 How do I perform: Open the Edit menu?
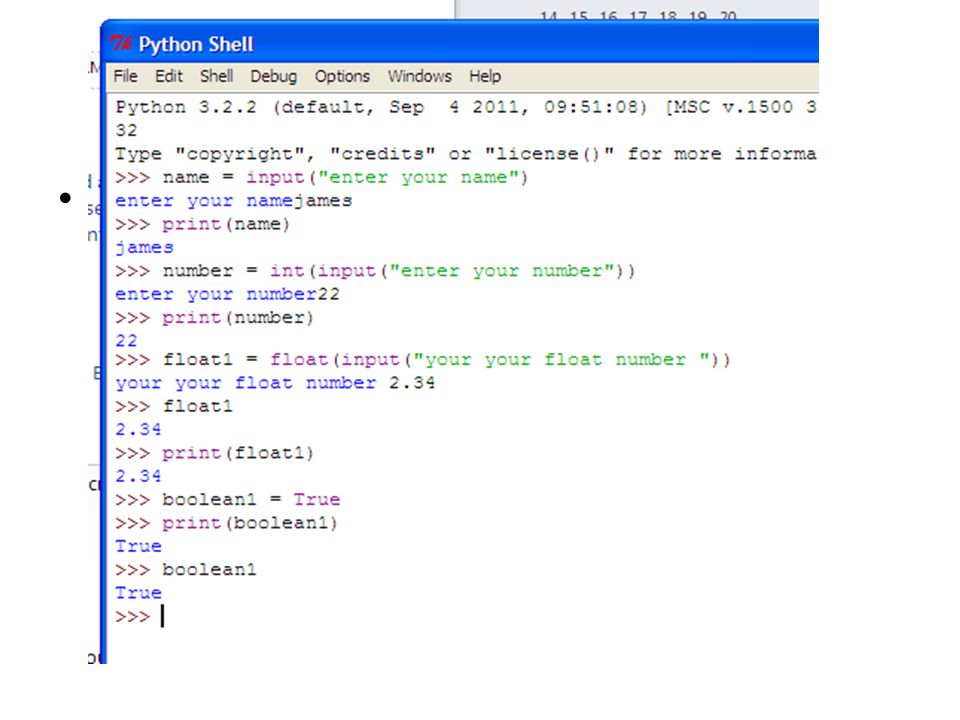(168, 77)
